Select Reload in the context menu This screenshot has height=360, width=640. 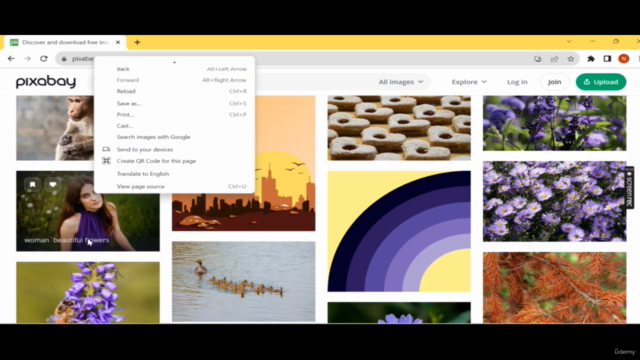coord(174,91)
